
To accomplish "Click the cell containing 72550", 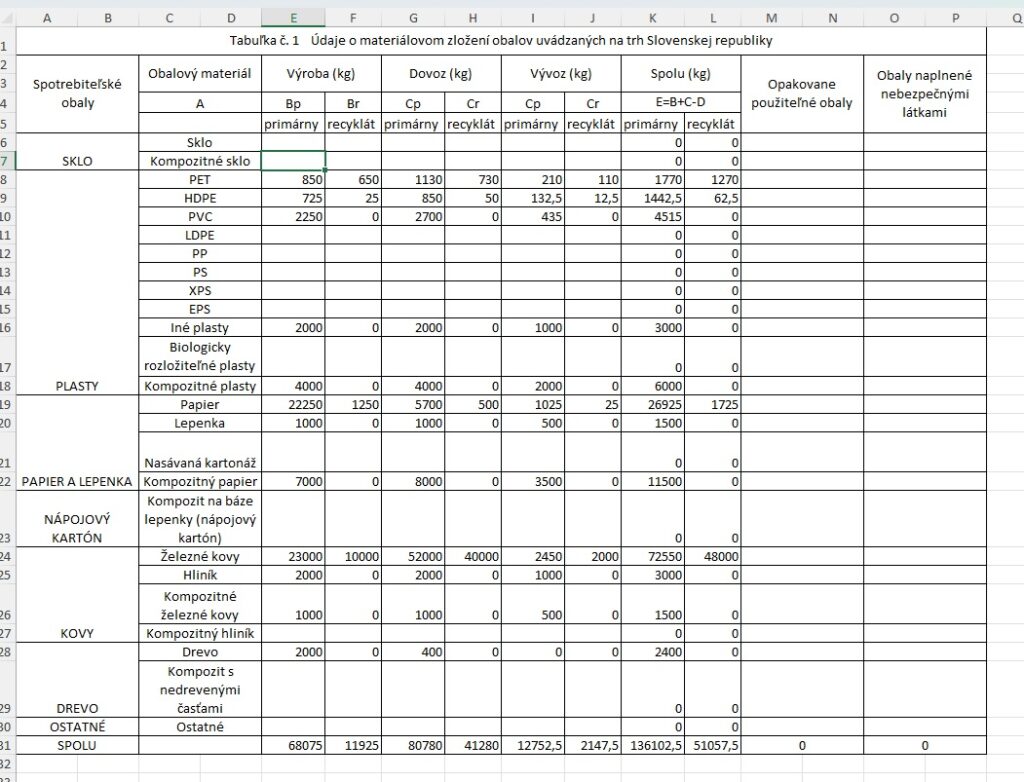I will tap(652, 556).
